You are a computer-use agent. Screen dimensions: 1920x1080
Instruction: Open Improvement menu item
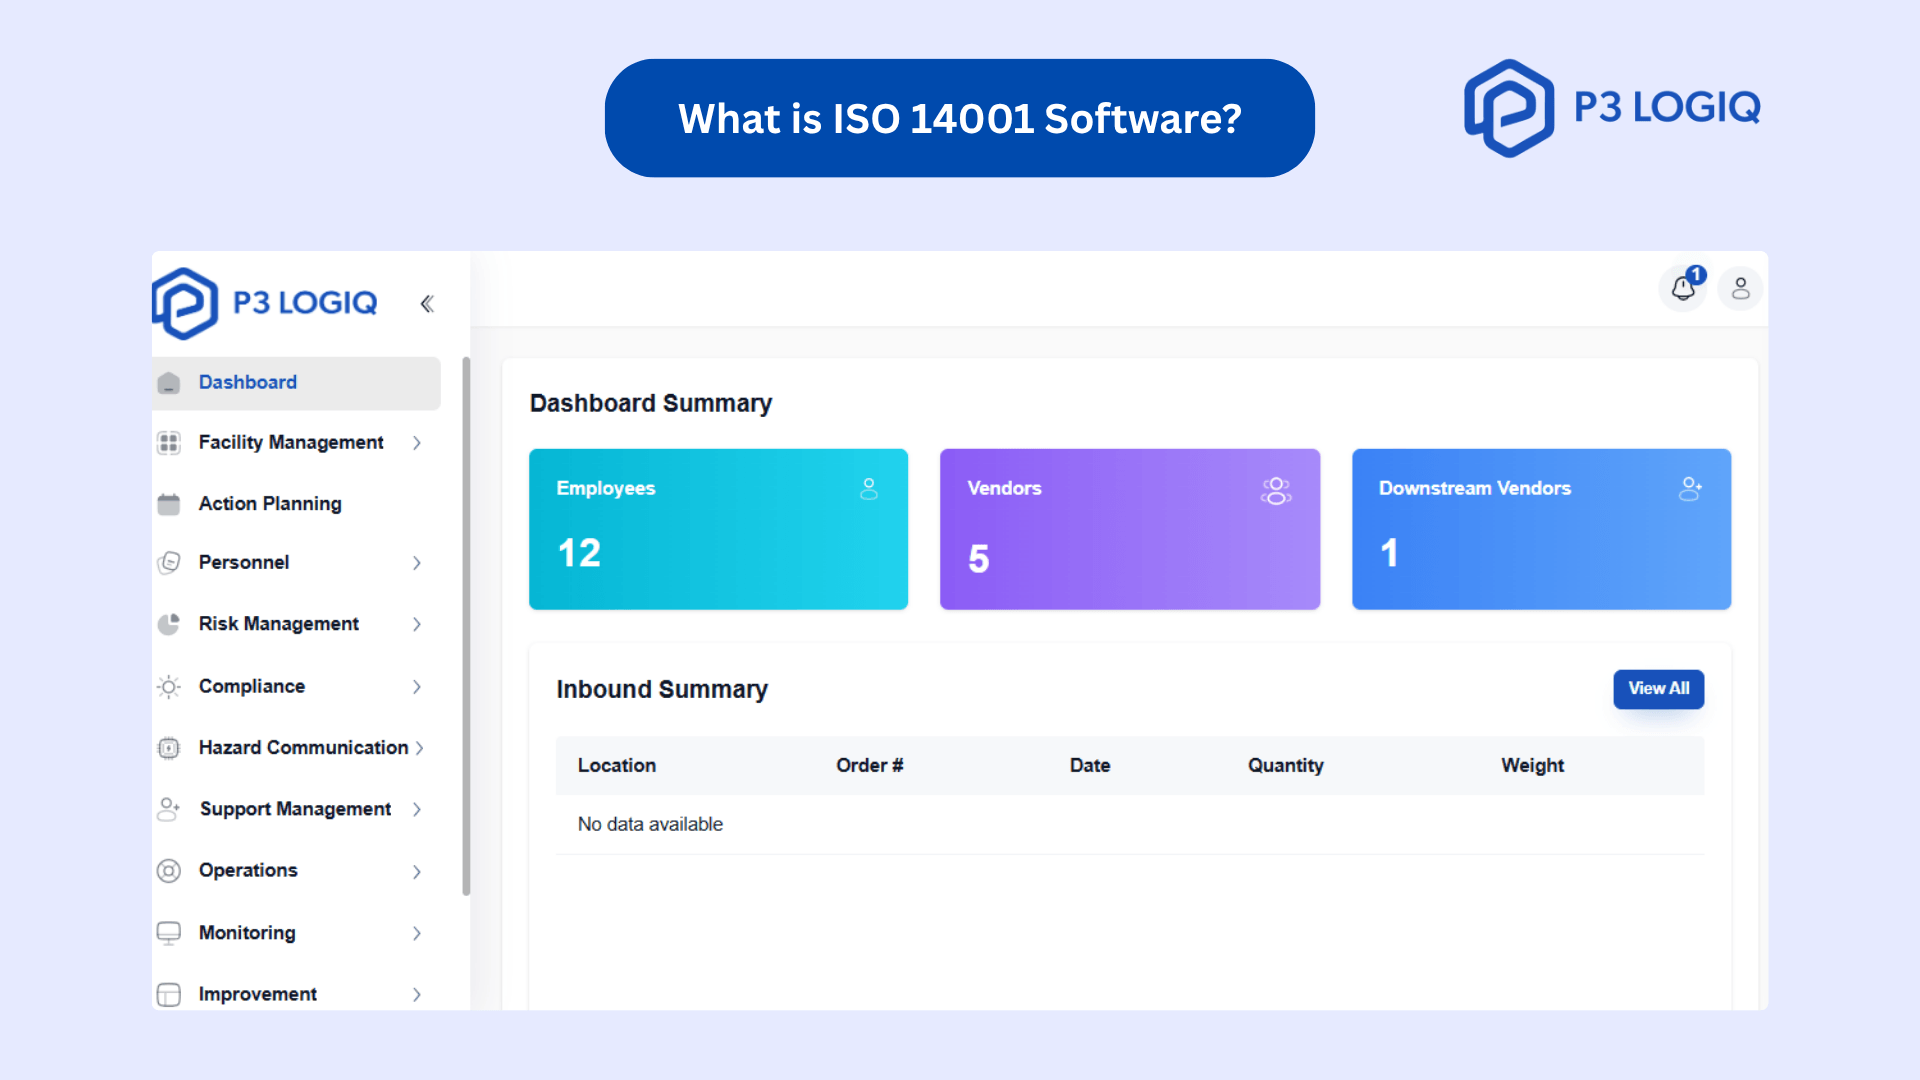pyautogui.click(x=296, y=995)
